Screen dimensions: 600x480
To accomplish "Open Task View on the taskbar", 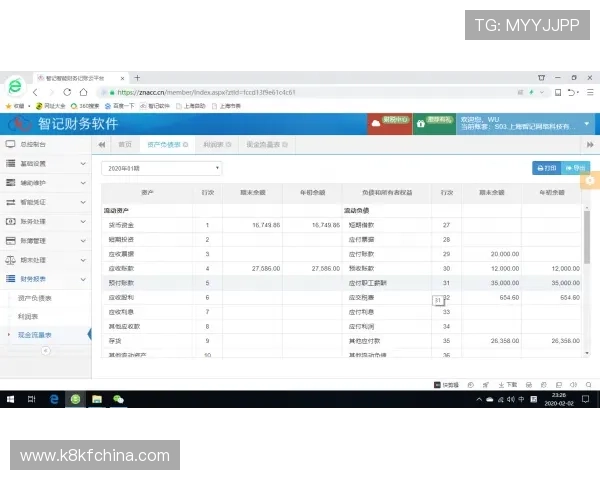I will (32, 399).
